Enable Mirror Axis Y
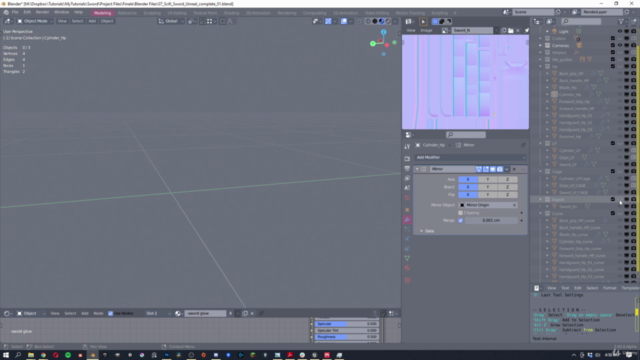The image size is (640, 360). pos(487,179)
